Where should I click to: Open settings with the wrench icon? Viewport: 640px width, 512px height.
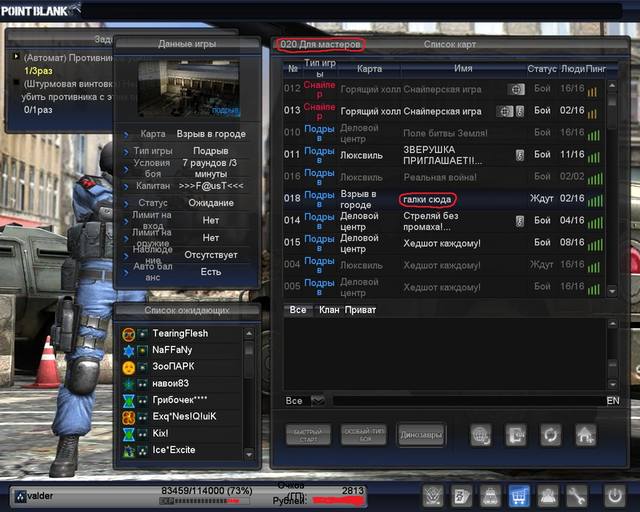point(576,496)
